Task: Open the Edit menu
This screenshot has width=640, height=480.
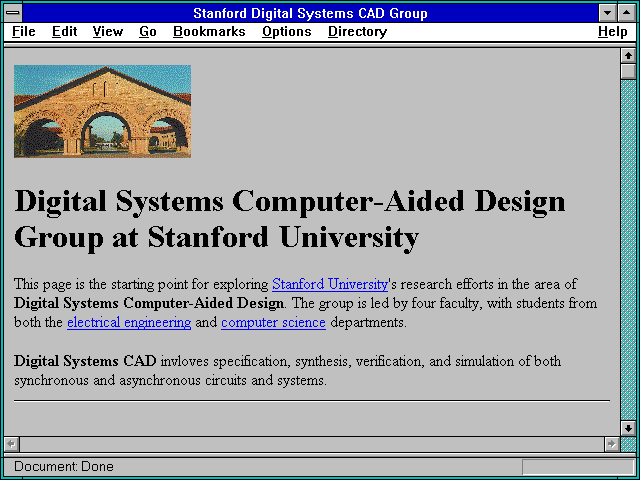Action: coord(64,32)
